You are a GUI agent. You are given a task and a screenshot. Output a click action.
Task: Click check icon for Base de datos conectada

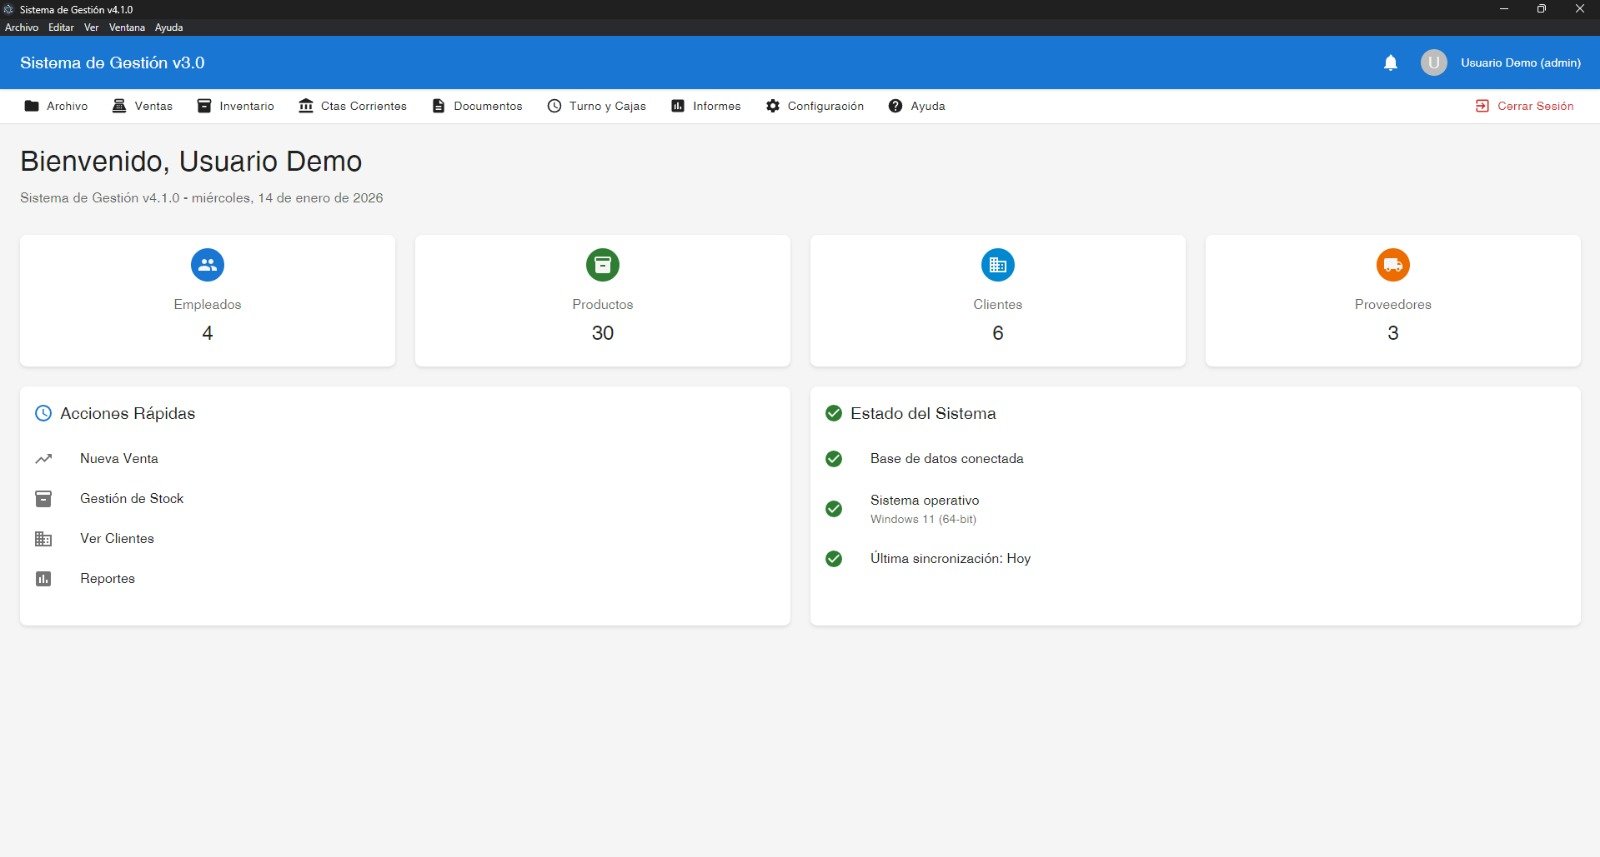click(834, 459)
